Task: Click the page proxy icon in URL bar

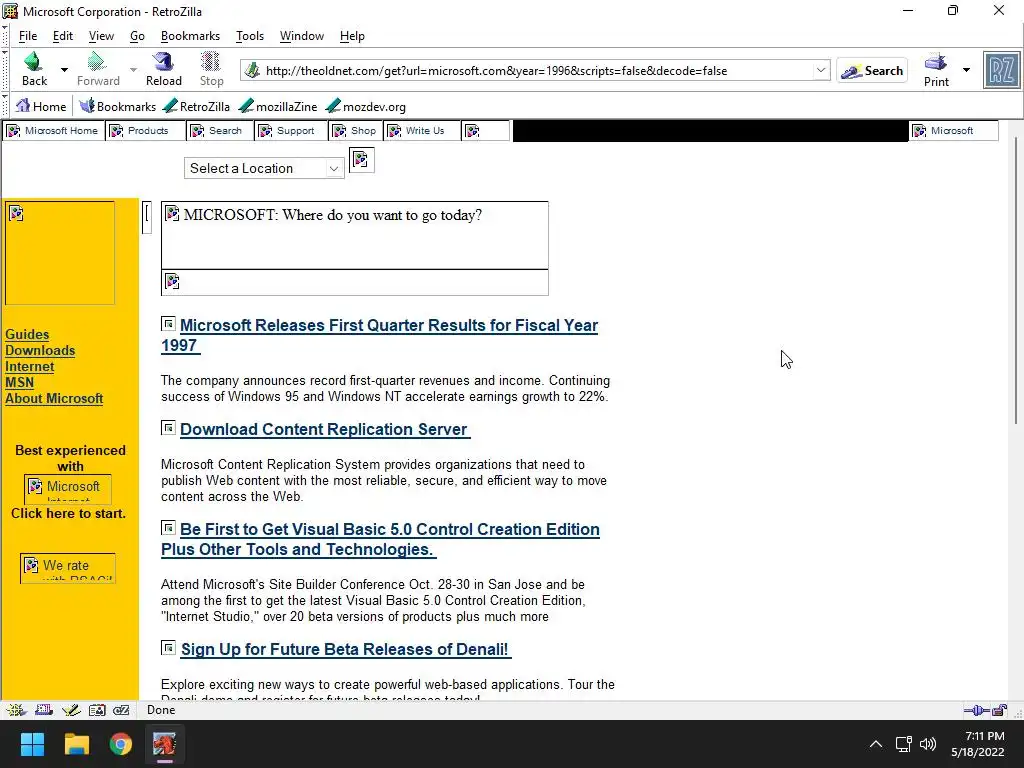Action: click(x=252, y=70)
